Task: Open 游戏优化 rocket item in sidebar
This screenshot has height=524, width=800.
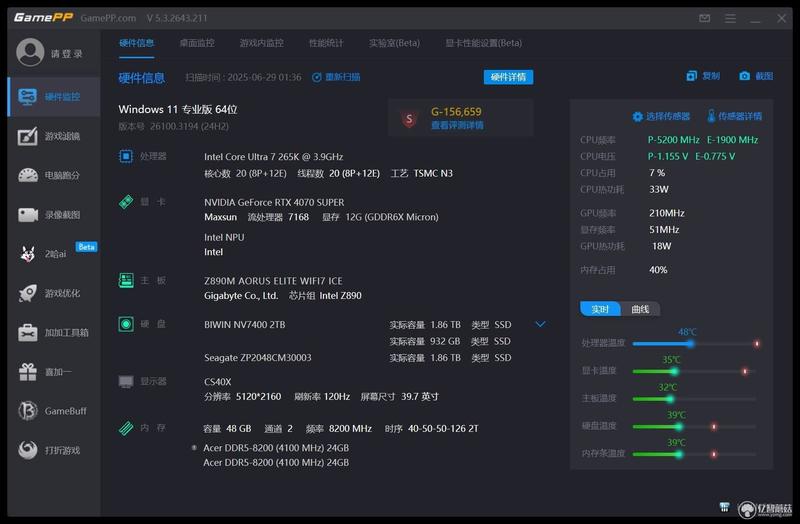Action: pyautogui.click(x=54, y=293)
